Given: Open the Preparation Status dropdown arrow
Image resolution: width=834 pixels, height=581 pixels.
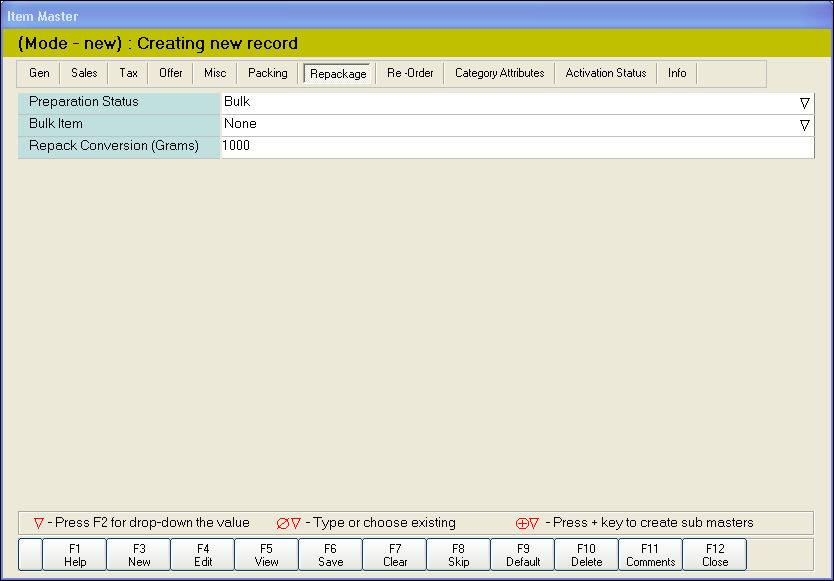Looking at the screenshot, I should 804,103.
